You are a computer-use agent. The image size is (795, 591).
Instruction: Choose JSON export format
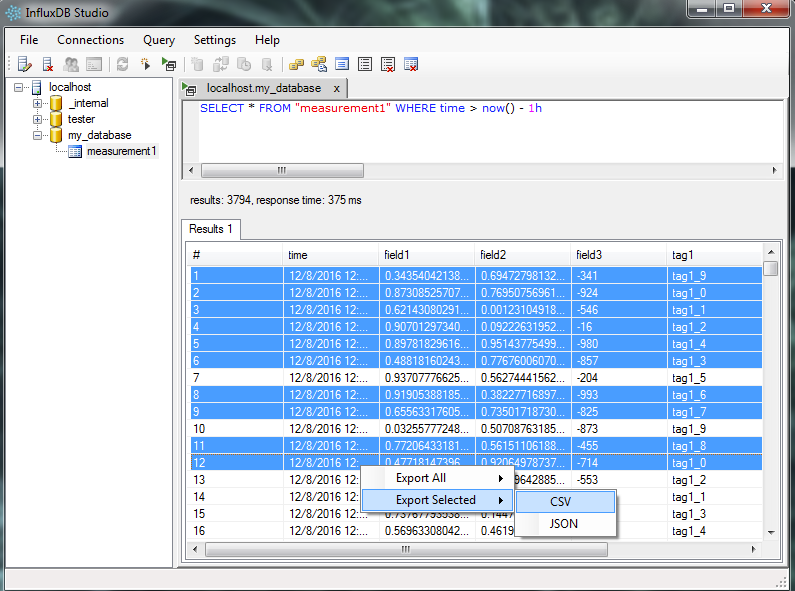click(565, 524)
